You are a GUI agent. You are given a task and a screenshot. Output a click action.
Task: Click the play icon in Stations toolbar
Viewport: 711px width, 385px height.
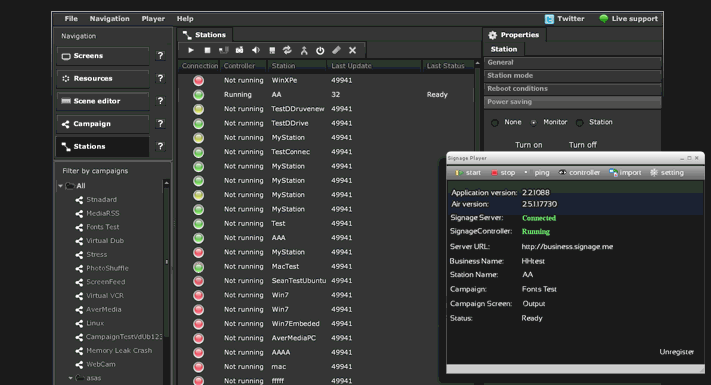coord(191,50)
